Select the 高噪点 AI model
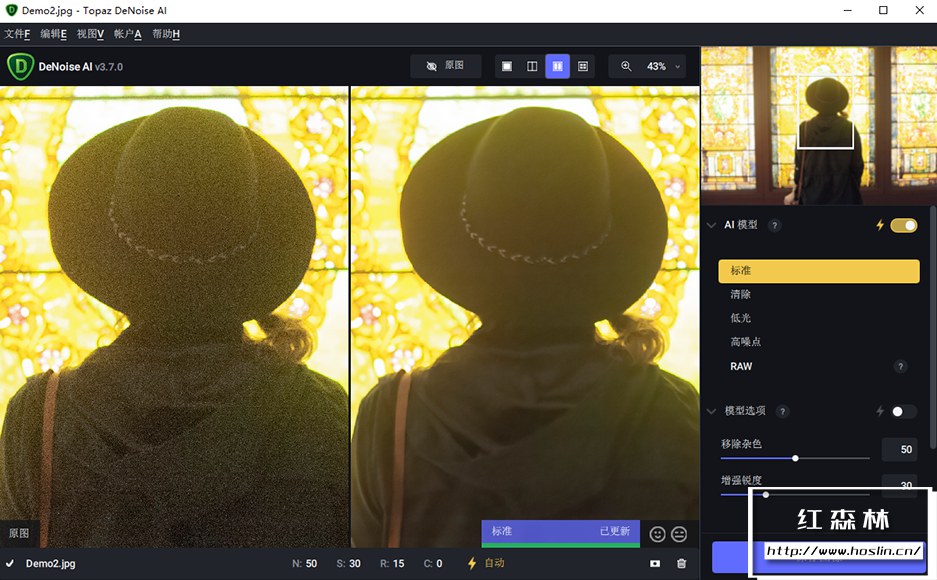Viewport: 937px width, 580px height. [819, 342]
